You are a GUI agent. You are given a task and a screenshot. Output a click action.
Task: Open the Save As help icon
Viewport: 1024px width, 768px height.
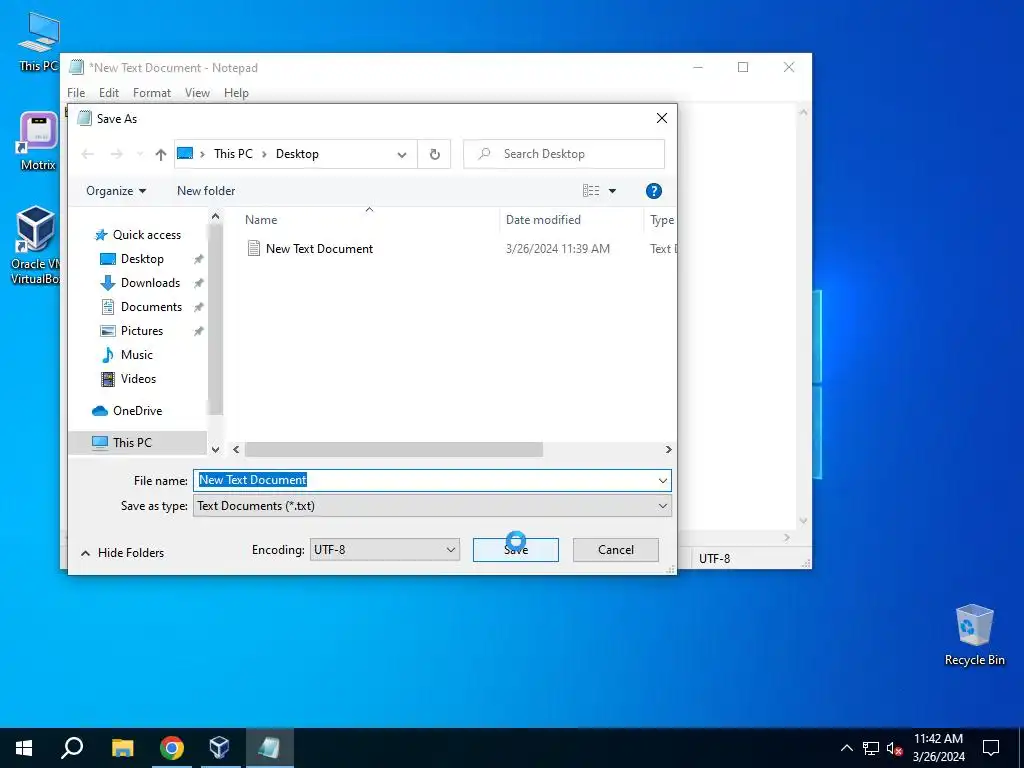click(x=653, y=191)
